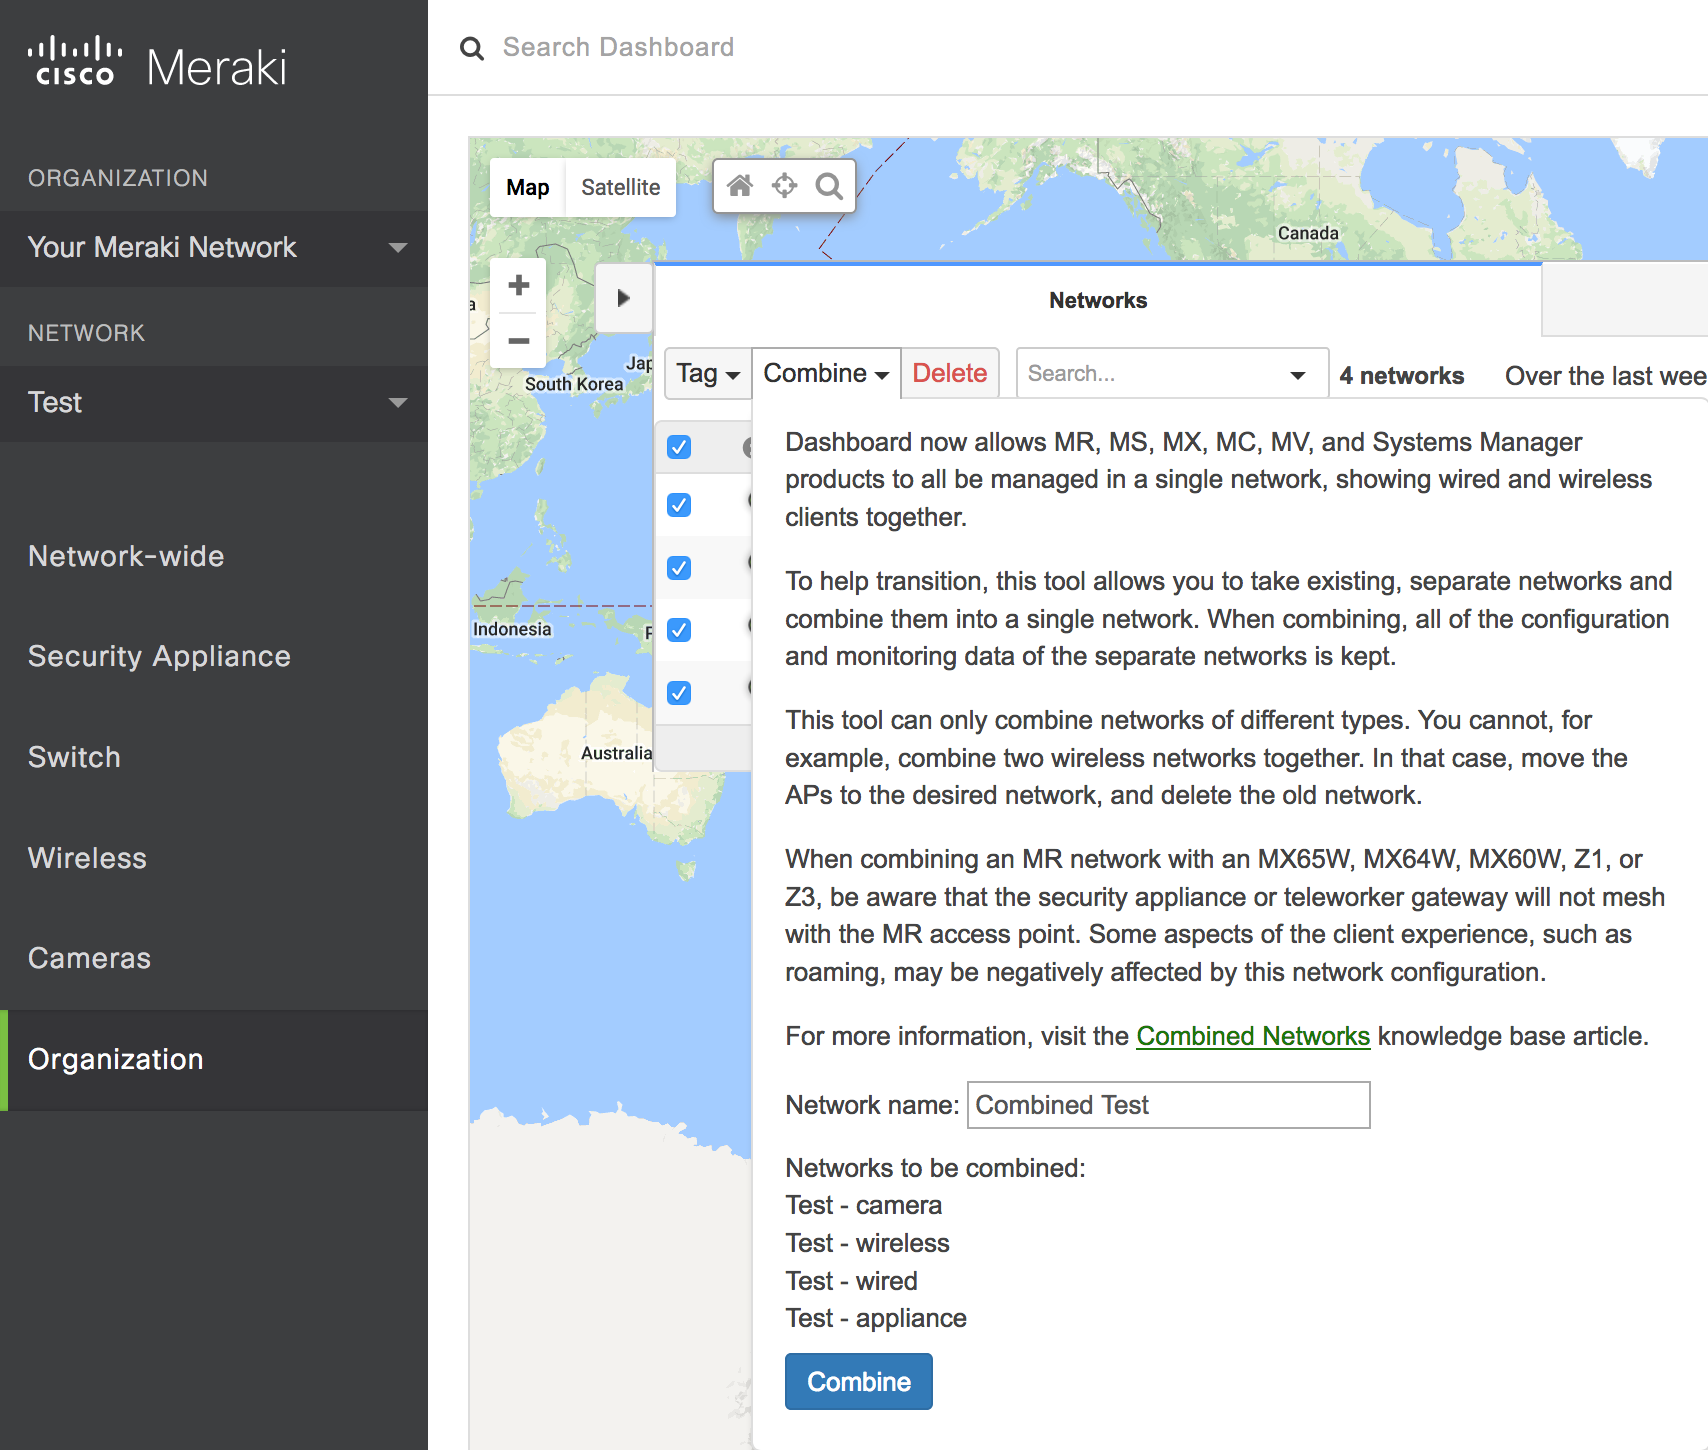Screen dimensions: 1708x1450
Task: Click the ORGANIZATION sidebar heading
Action: [118, 178]
